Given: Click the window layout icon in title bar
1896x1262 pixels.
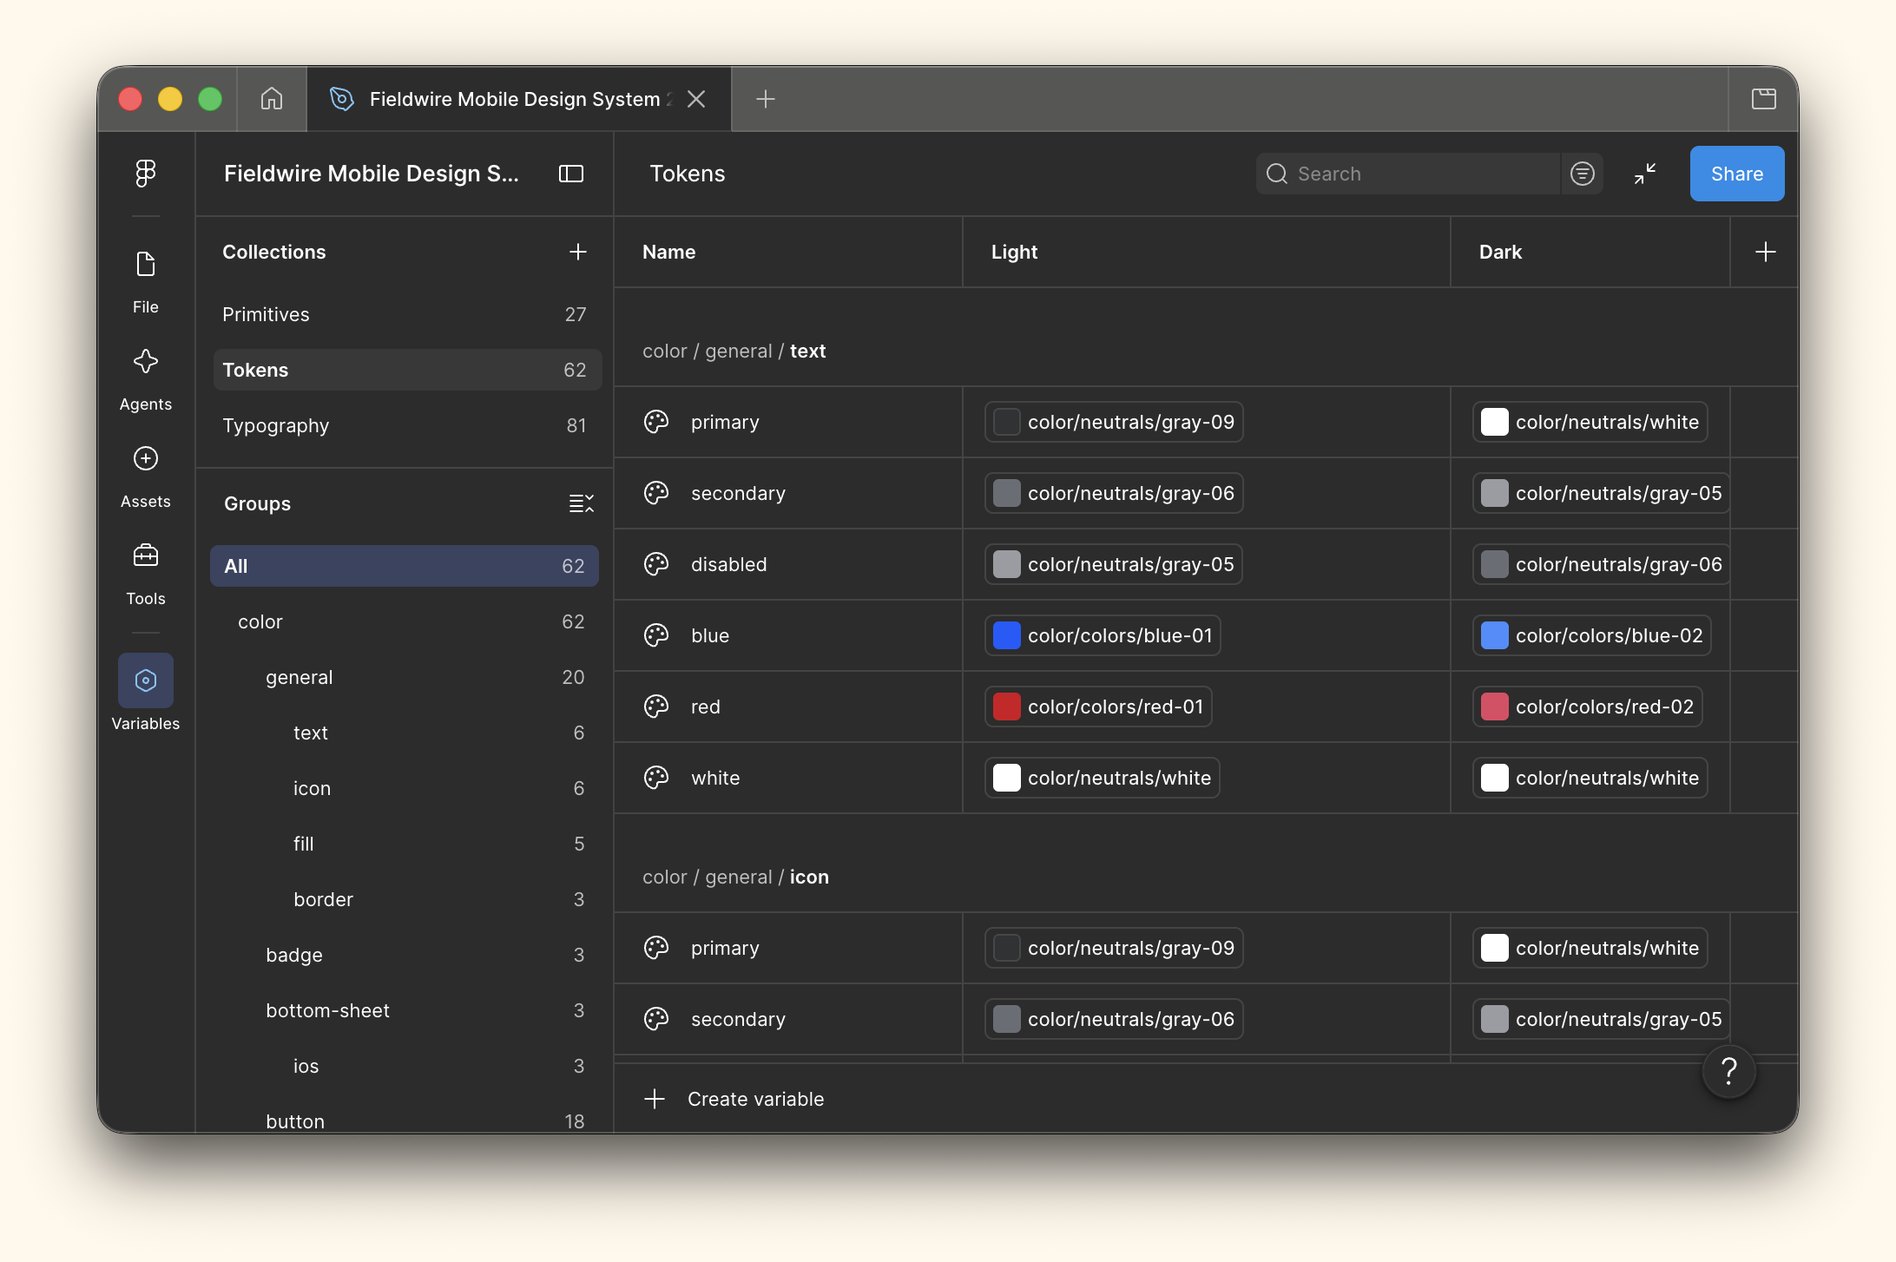Looking at the screenshot, I should click(x=1764, y=99).
